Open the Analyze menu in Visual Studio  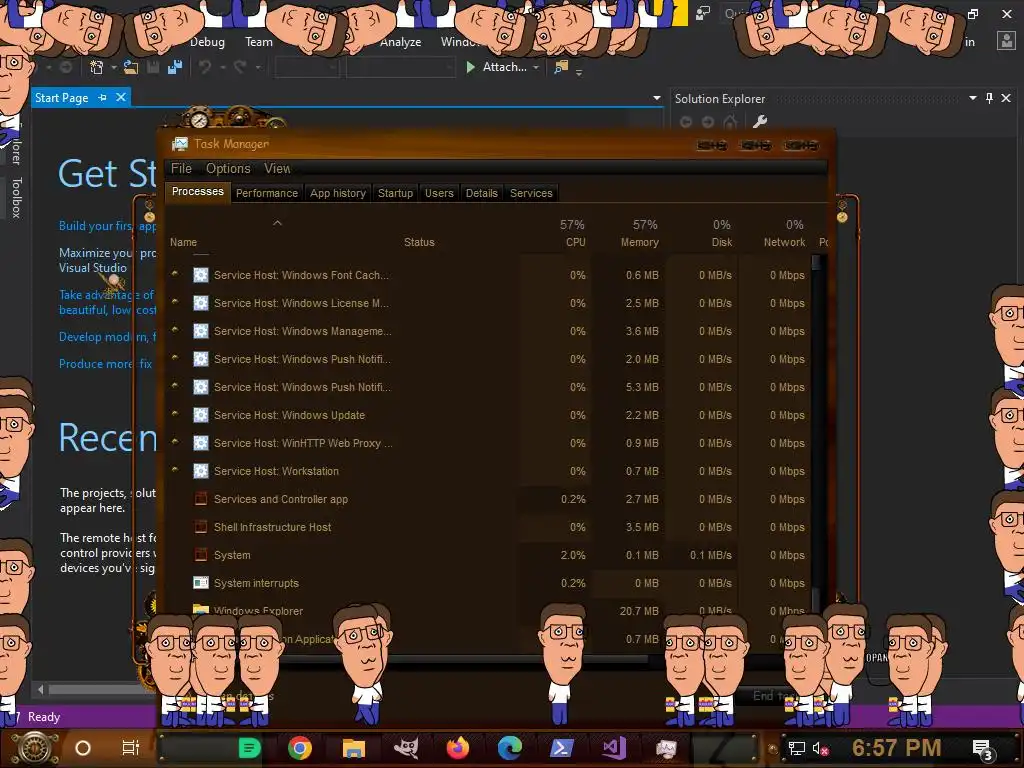(400, 42)
